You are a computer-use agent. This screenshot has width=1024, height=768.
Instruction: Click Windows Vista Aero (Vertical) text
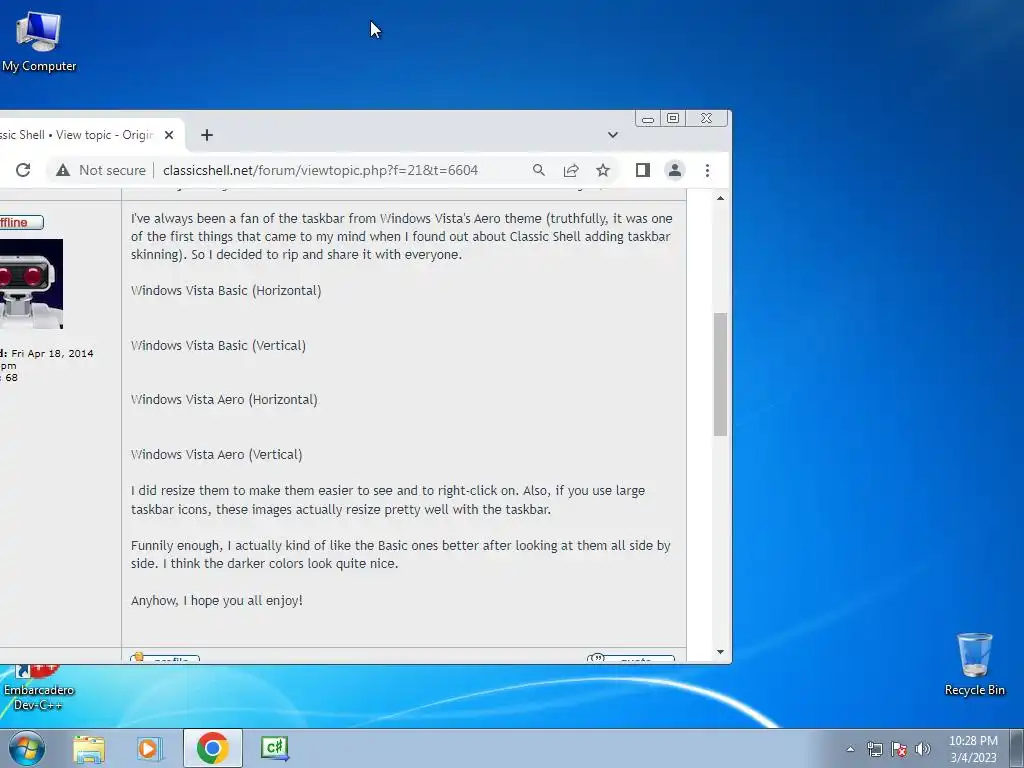coord(216,455)
